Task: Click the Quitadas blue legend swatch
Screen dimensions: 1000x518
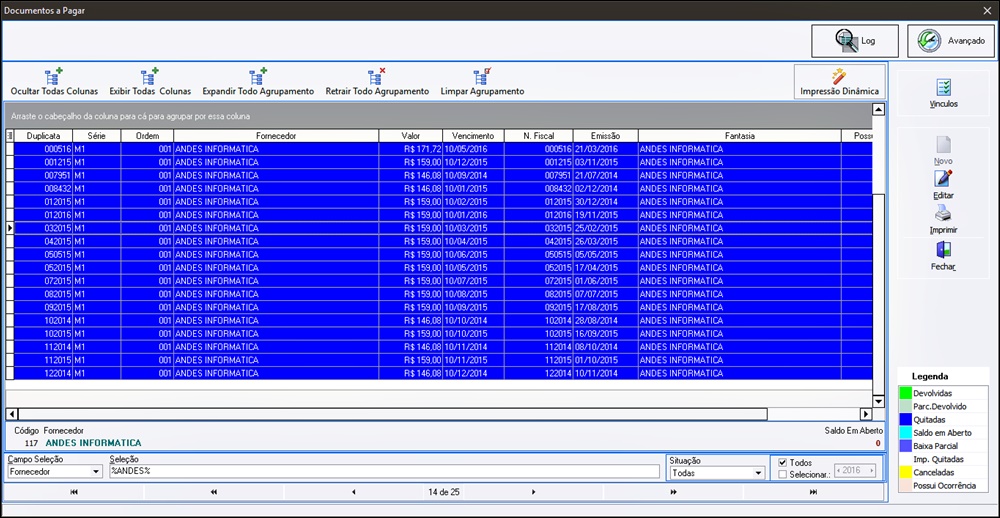Action: (x=905, y=420)
